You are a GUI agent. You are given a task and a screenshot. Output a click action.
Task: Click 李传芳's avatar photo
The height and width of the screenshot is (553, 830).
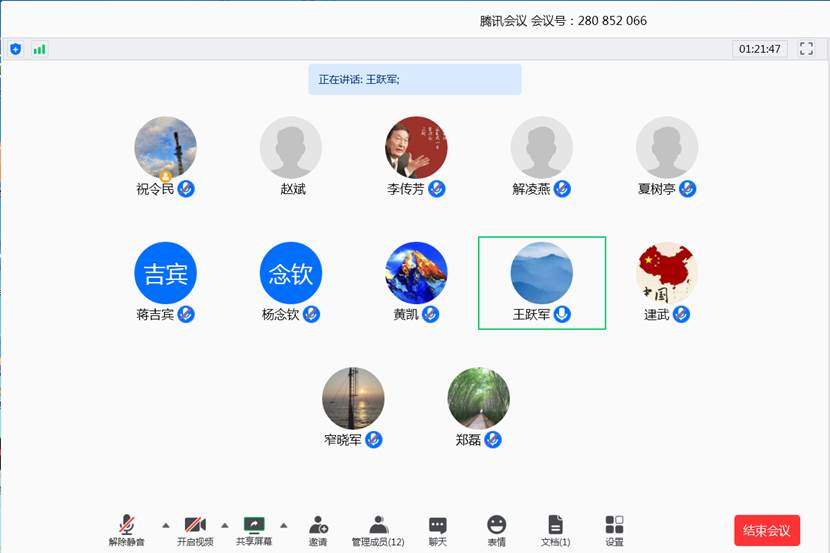416,147
